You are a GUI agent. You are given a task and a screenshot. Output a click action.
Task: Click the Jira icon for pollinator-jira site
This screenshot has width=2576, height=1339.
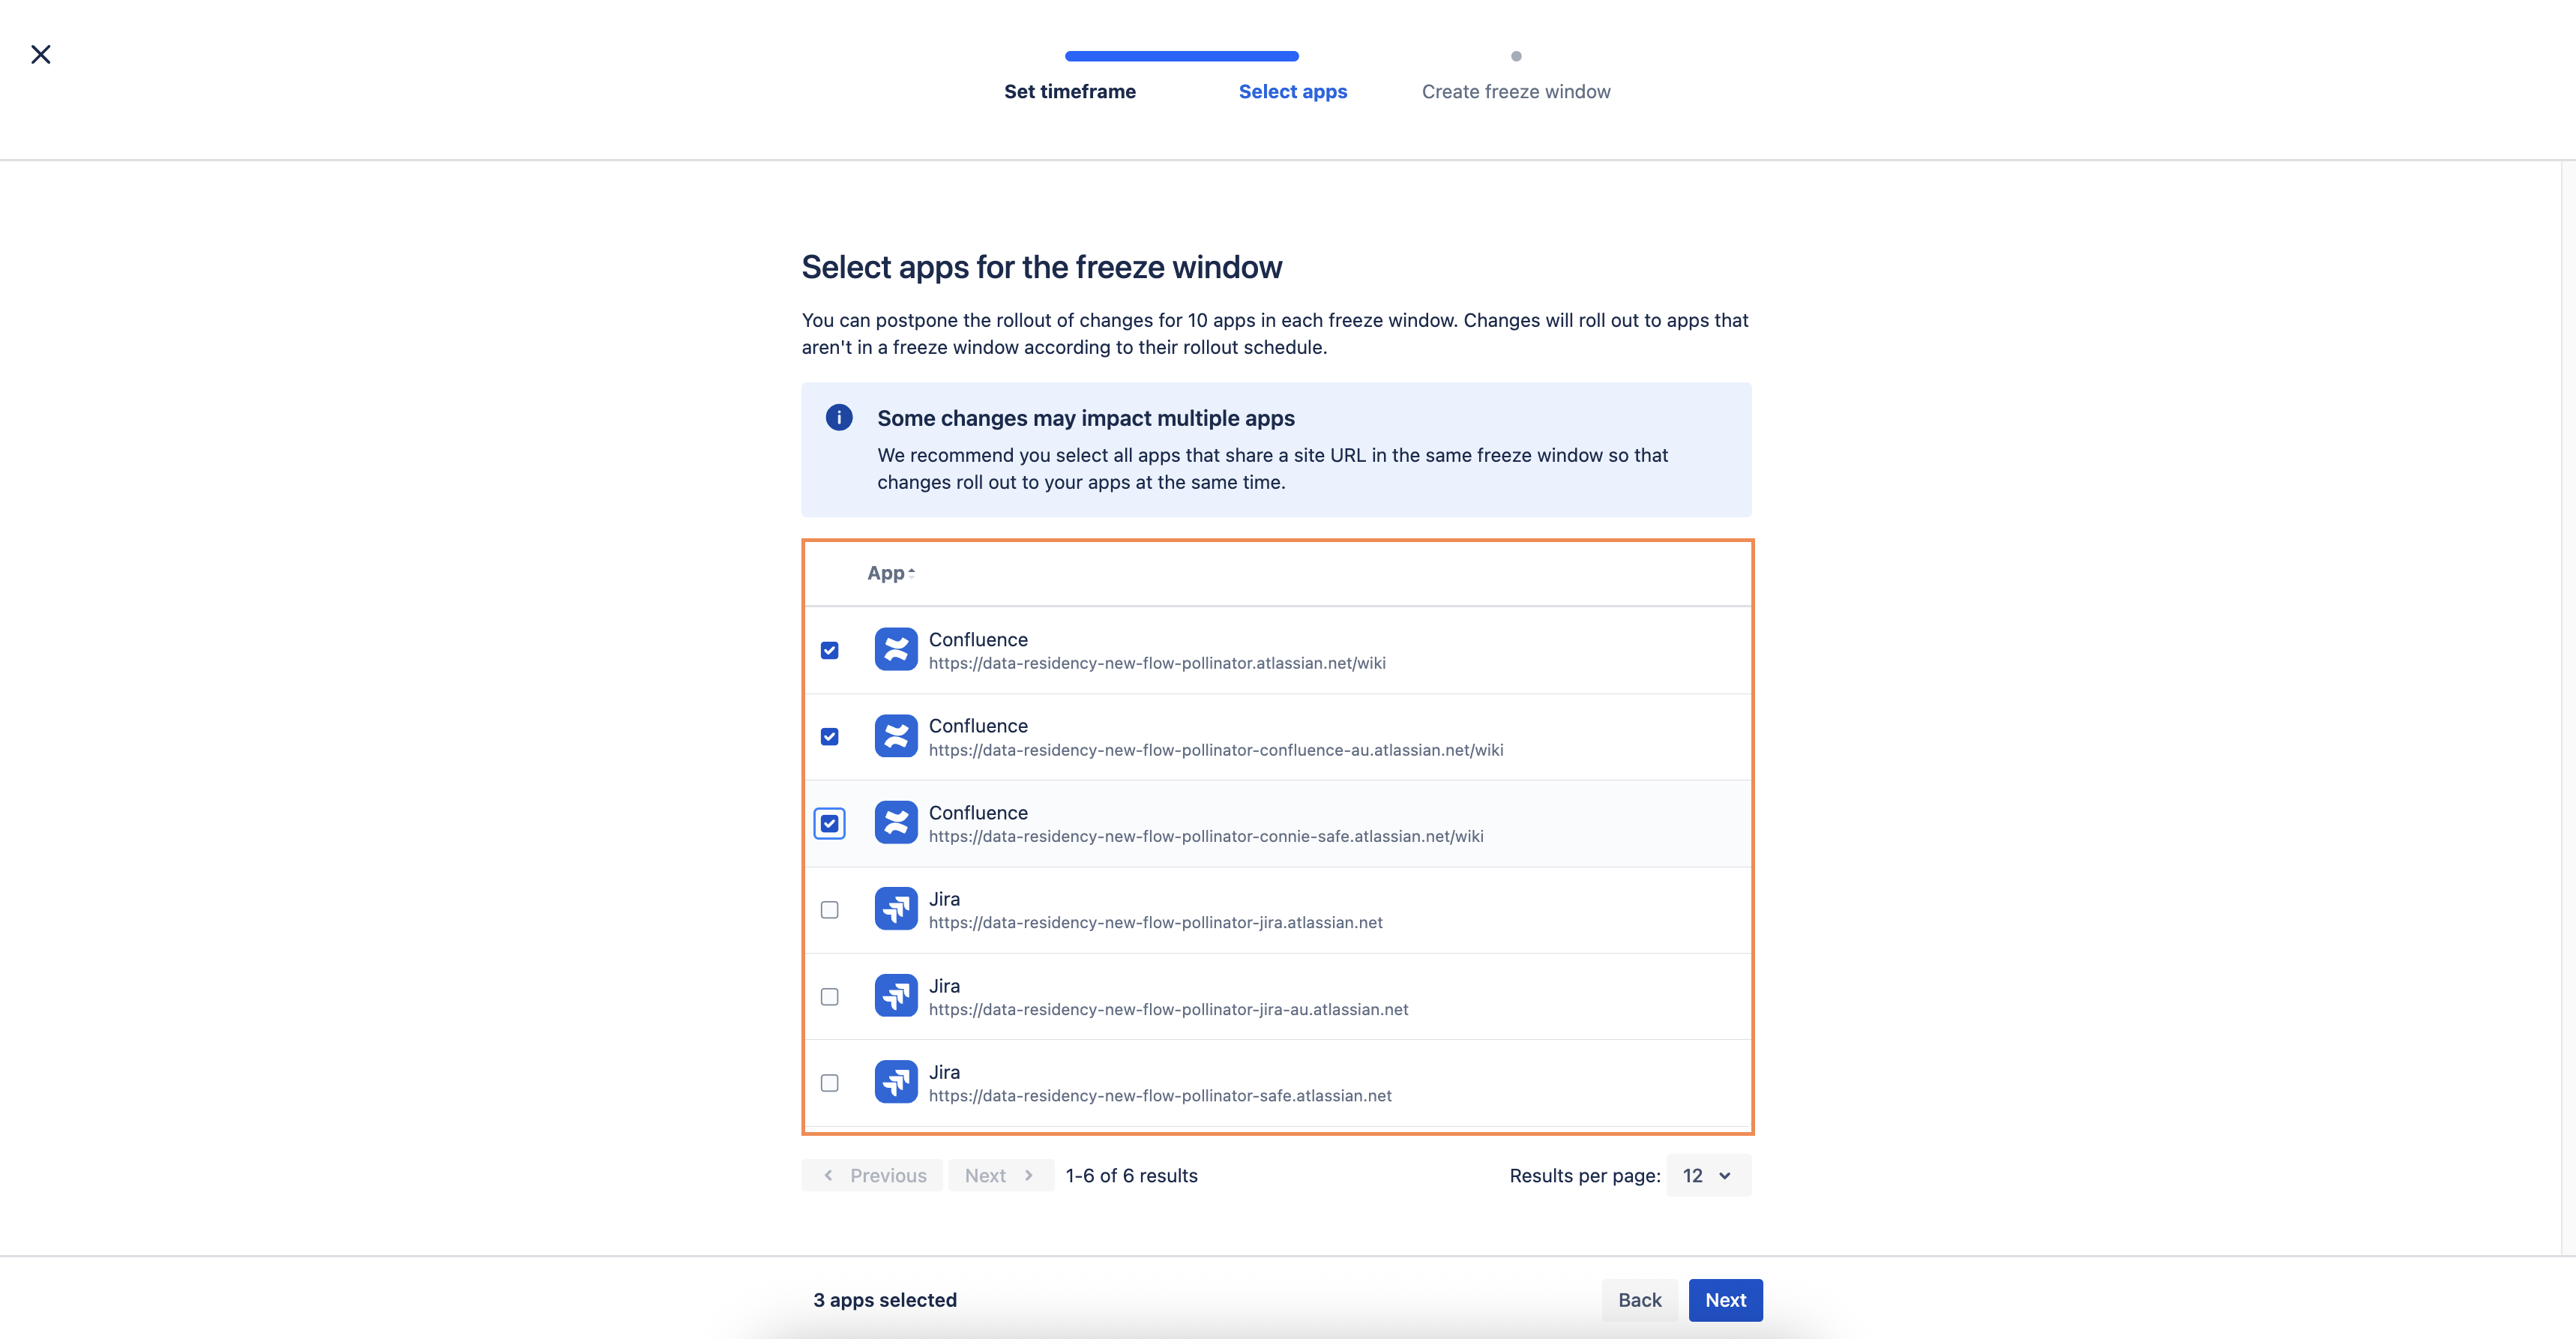point(895,909)
